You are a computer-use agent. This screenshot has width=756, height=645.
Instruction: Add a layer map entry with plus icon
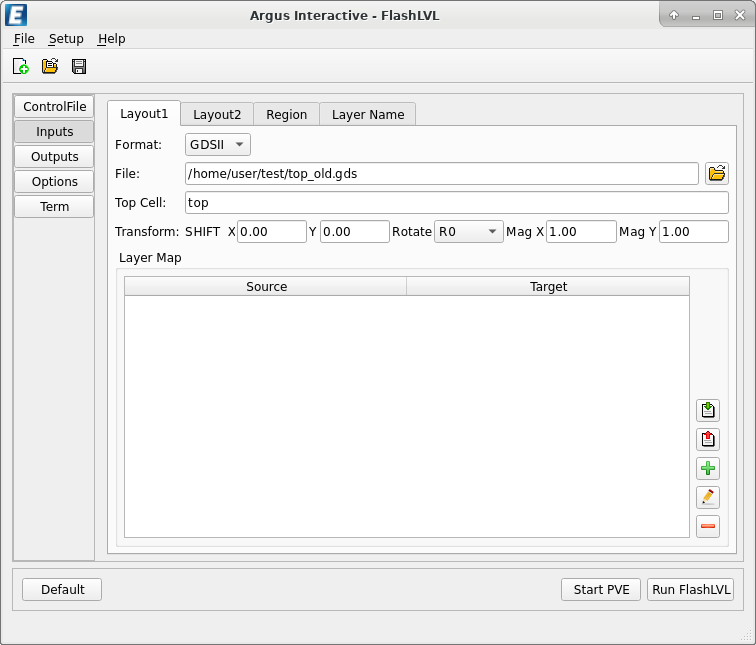pyautogui.click(x=708, y=468)
